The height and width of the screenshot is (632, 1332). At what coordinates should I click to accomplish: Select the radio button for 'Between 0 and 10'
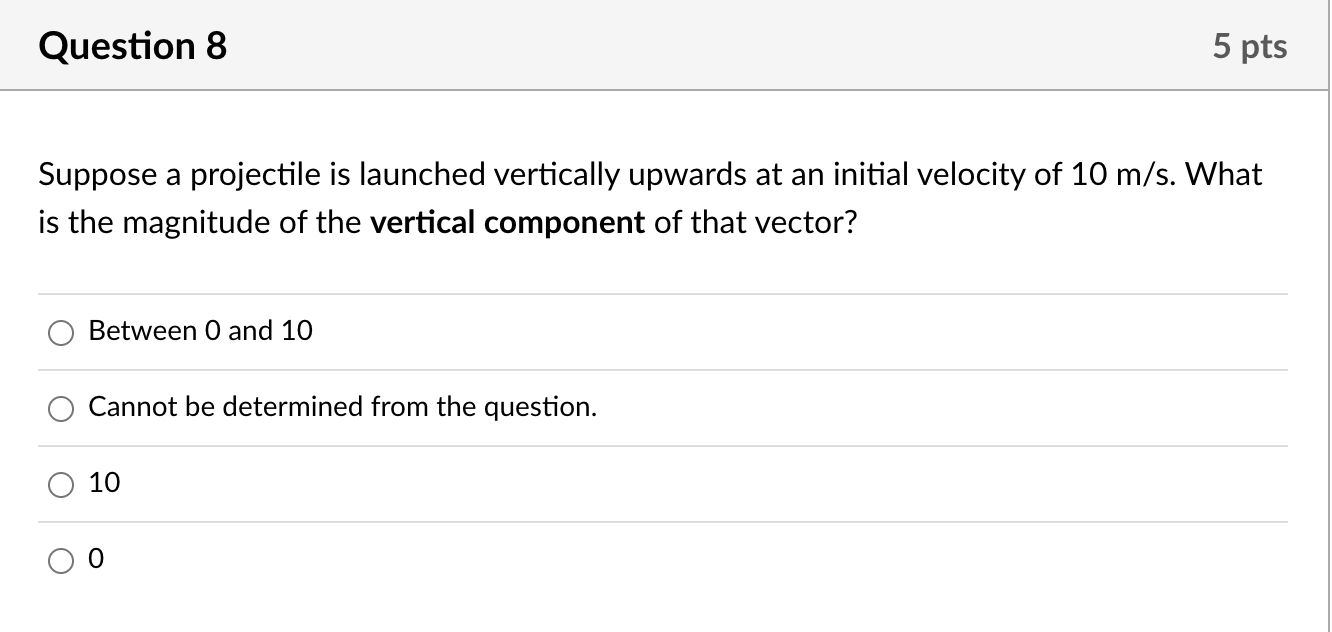61,332
